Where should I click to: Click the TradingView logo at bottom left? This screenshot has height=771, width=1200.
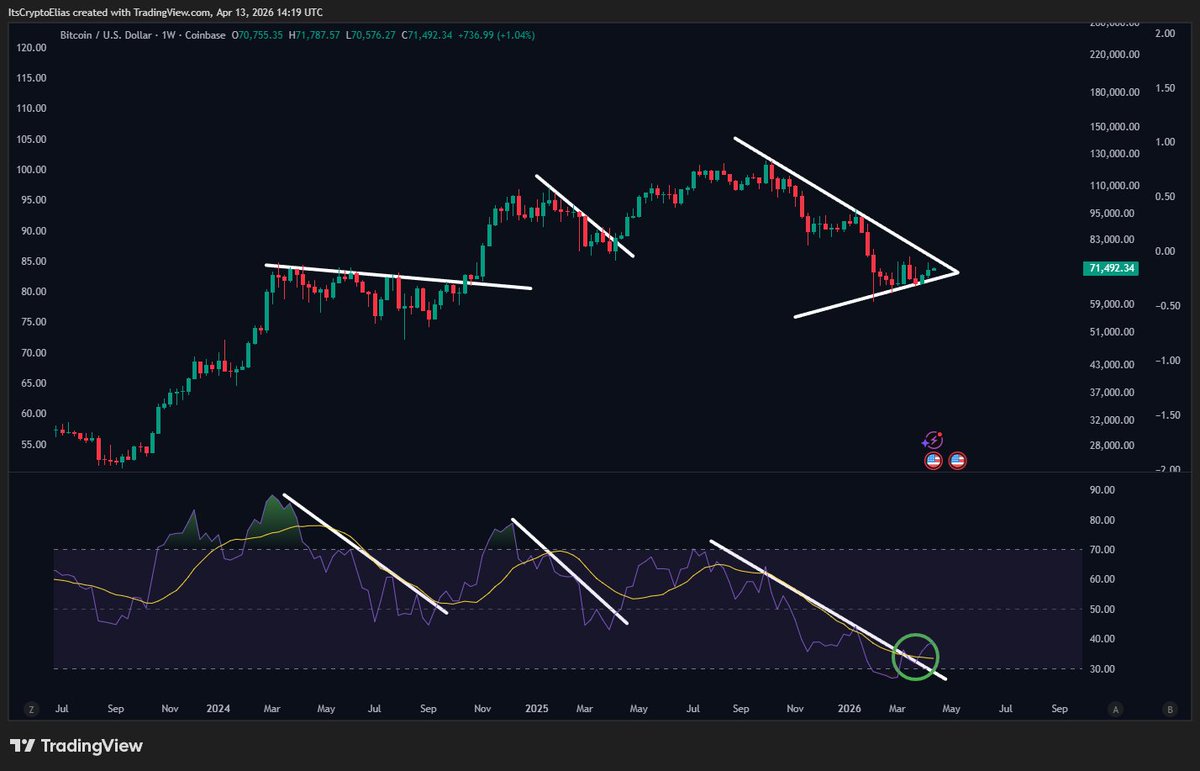tap(76, 746)
